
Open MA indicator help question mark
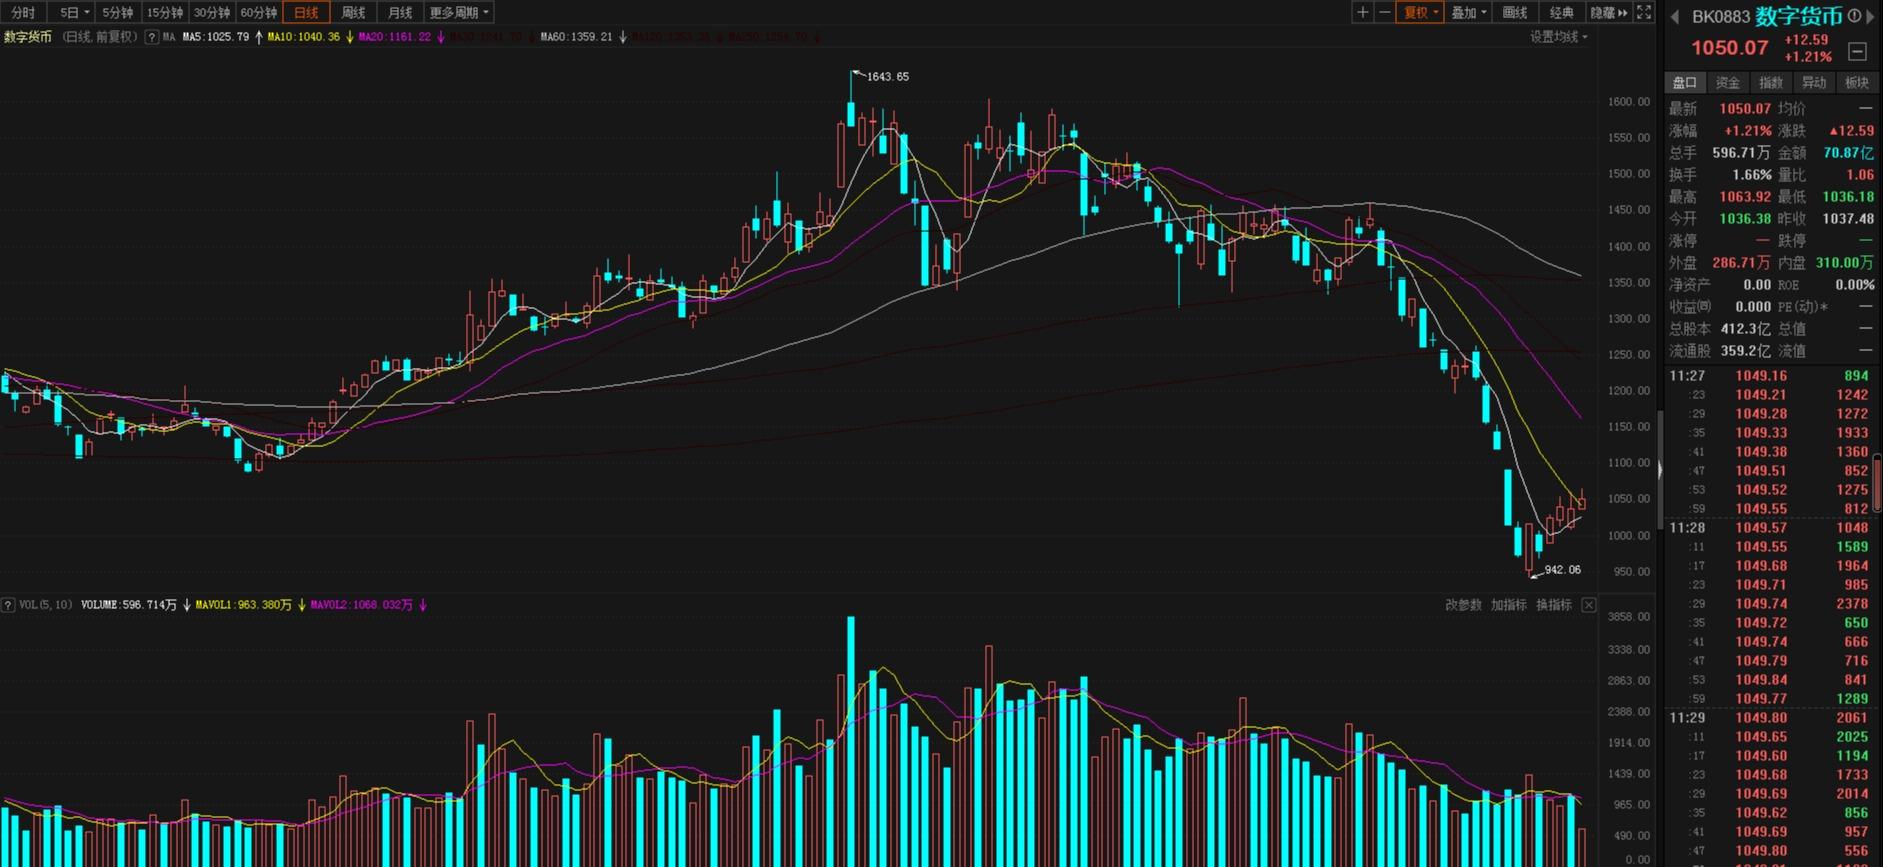click(x=151, y=37)
